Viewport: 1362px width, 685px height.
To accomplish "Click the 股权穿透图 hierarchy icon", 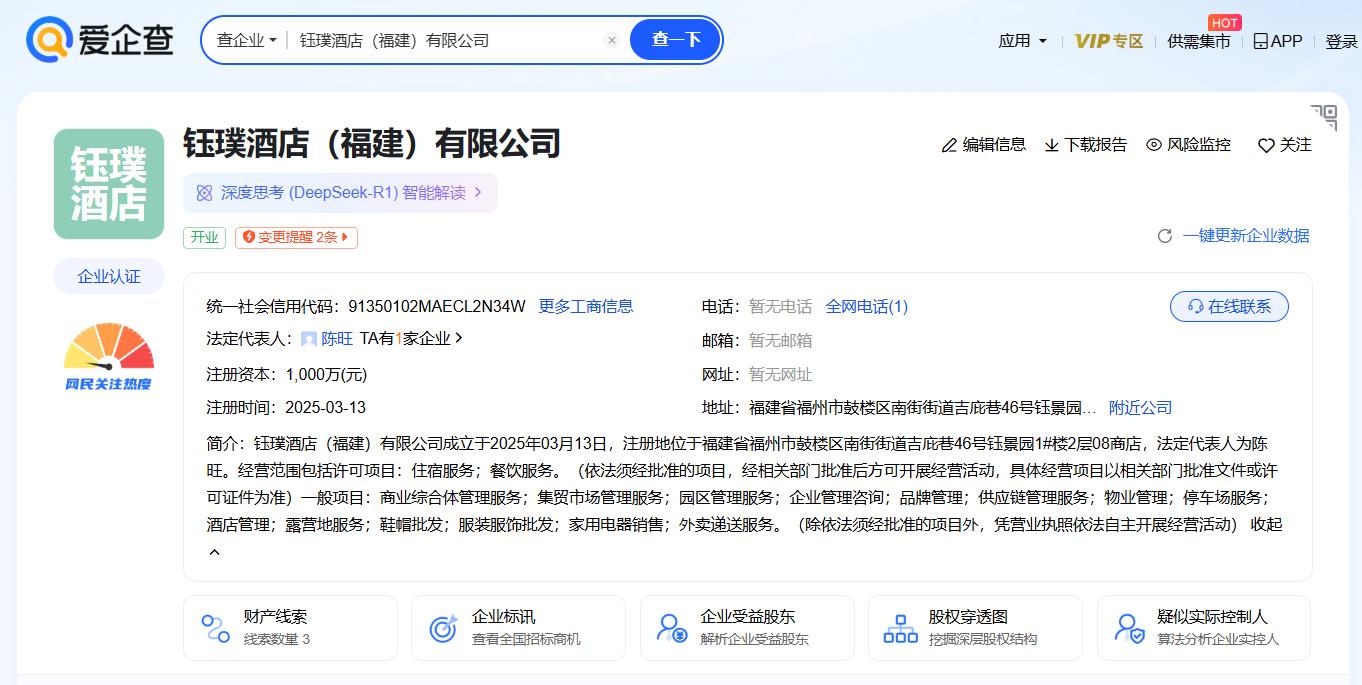I will (900, 628).
